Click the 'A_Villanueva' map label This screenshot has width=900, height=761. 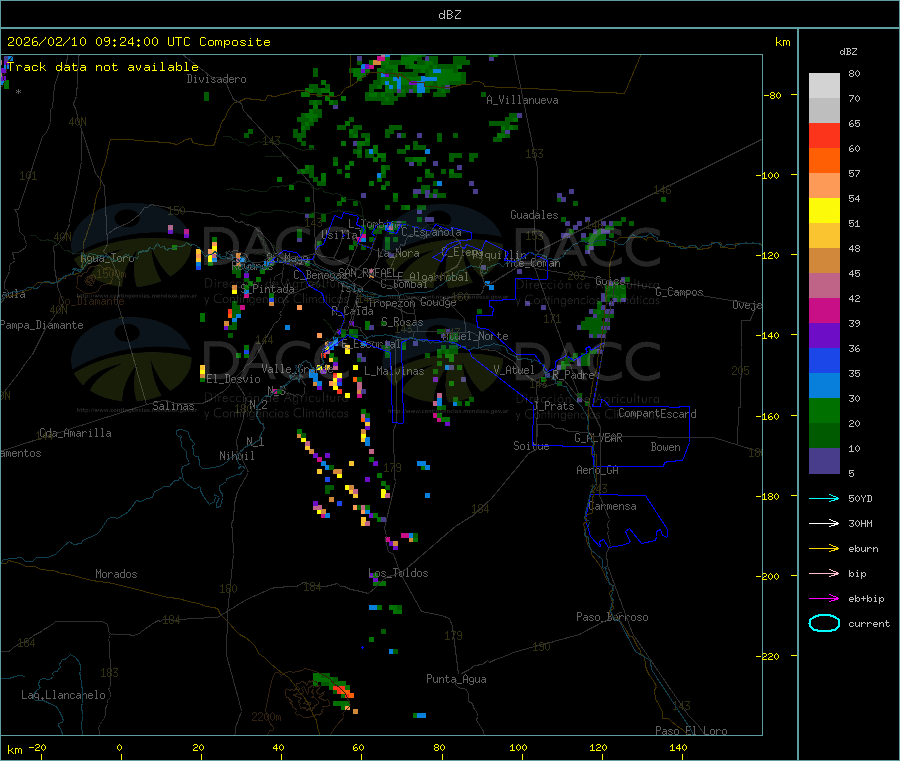(x=522, y=100)
